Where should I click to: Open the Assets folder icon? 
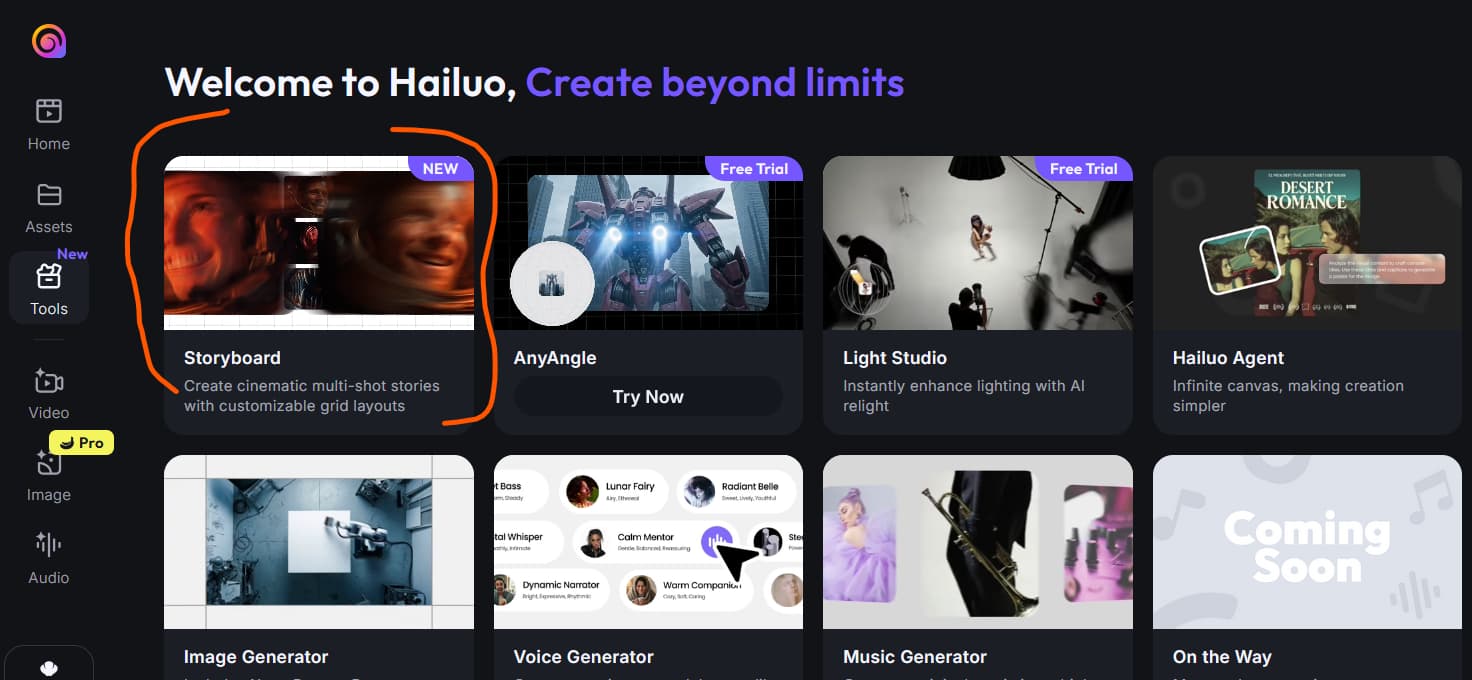[x=48, y=195]
